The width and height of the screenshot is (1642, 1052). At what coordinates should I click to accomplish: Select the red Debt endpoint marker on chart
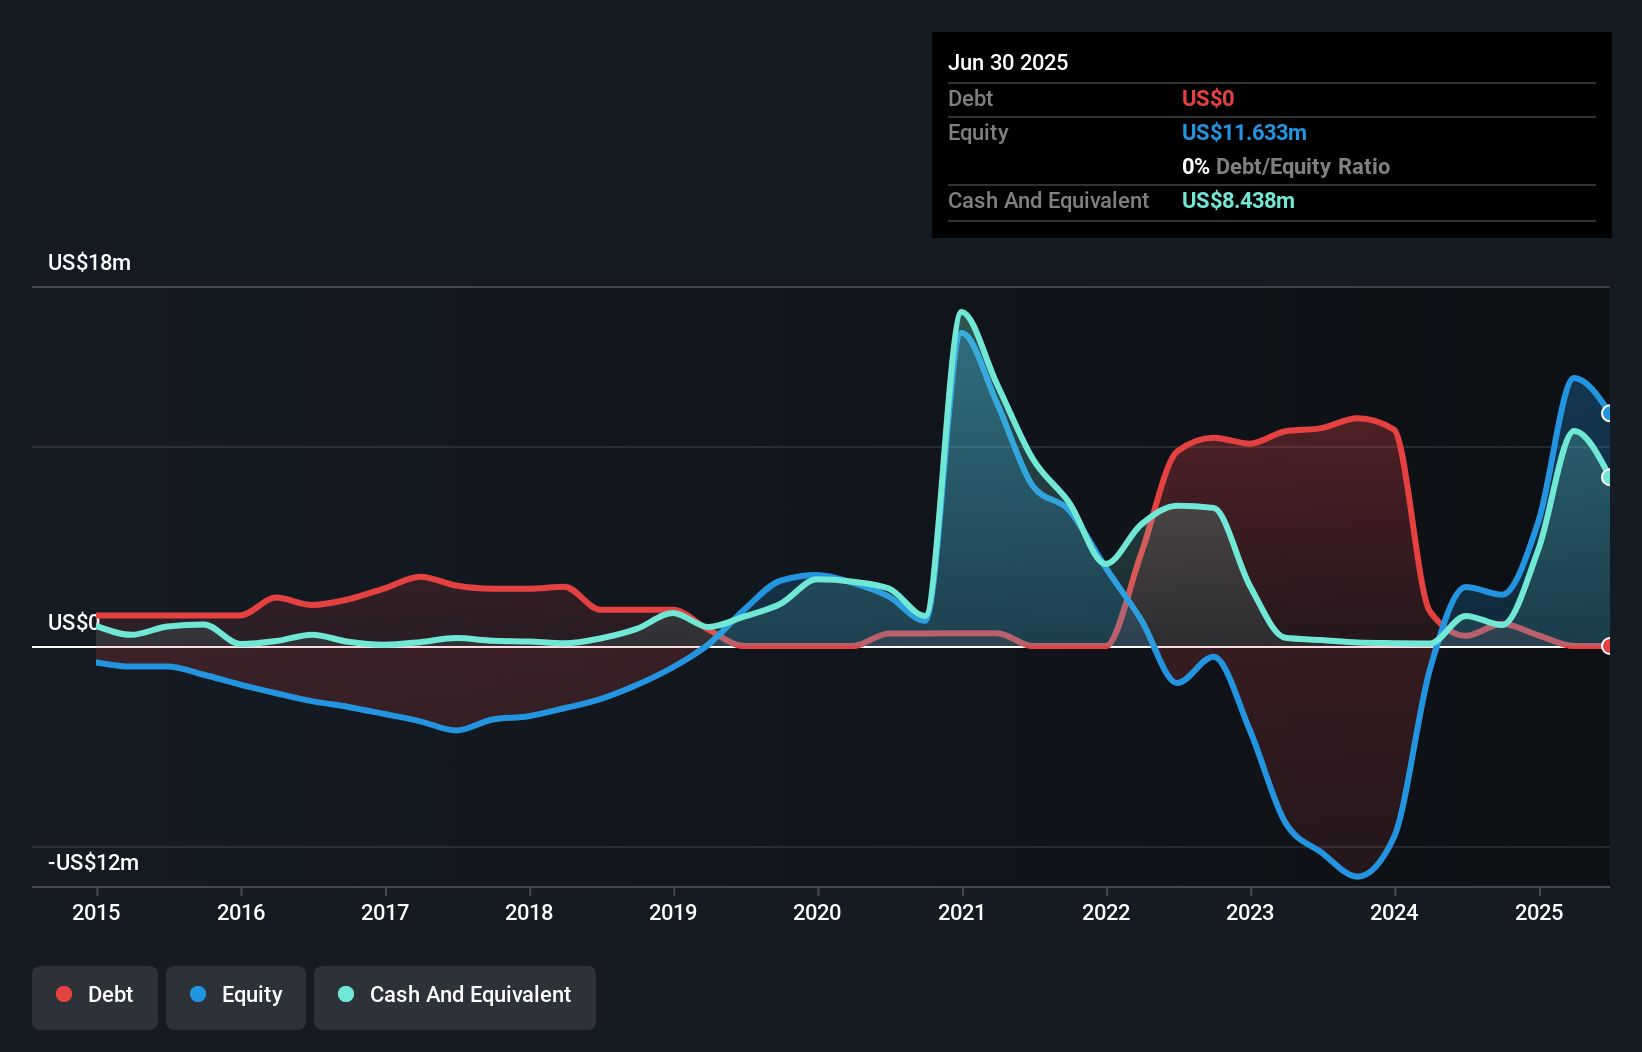[x=1608, y=647]
